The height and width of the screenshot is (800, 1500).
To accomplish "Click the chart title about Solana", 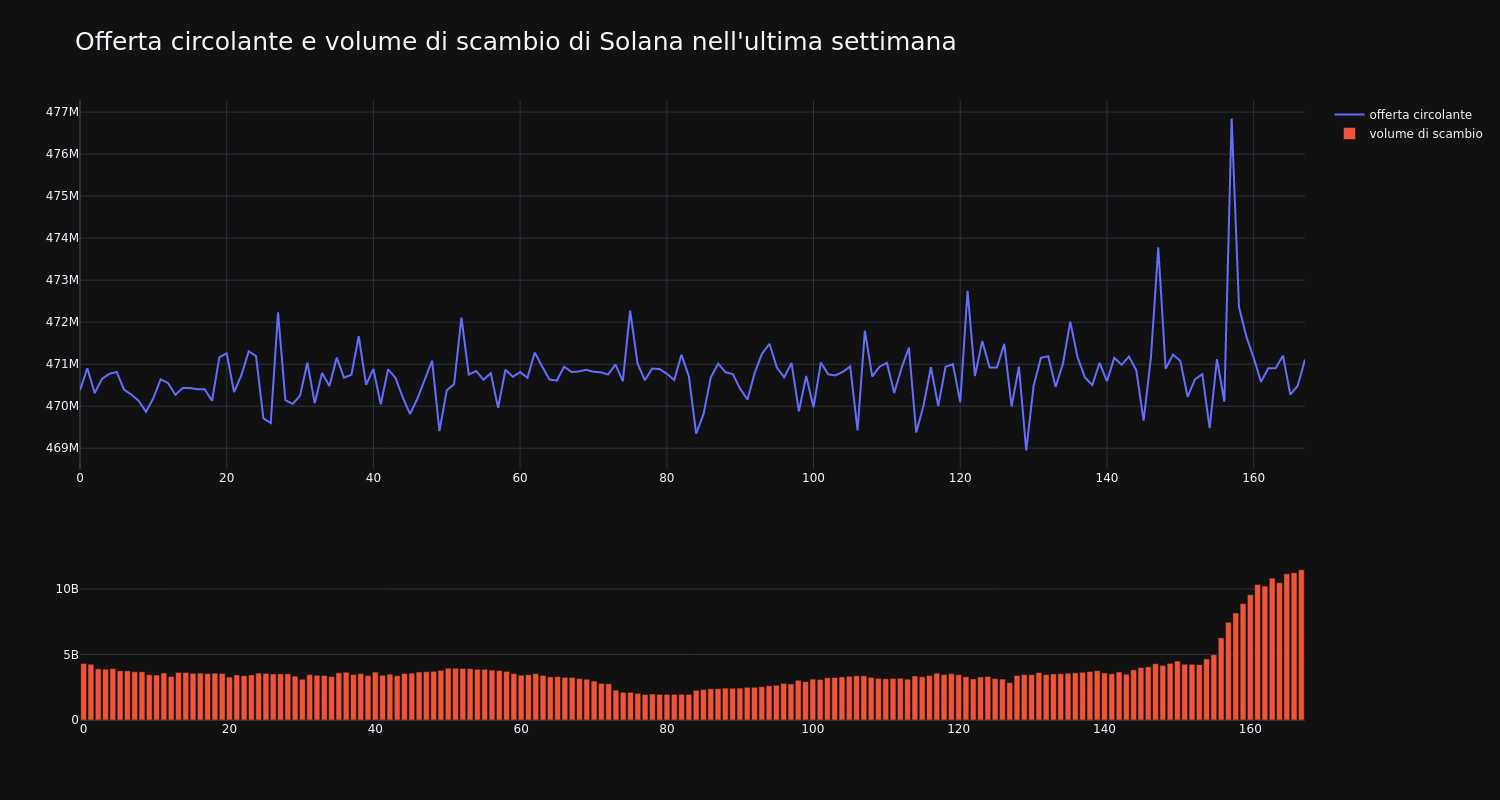I will 515,42.
